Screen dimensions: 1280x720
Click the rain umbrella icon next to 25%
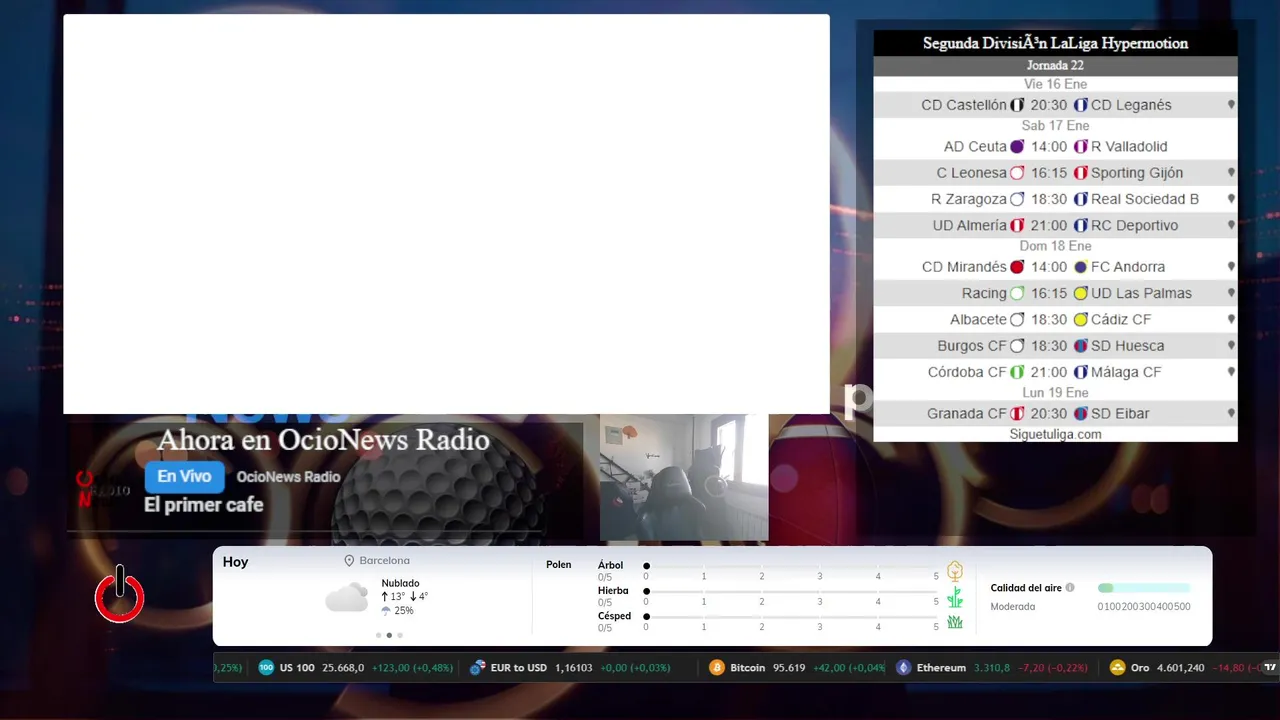386,610
